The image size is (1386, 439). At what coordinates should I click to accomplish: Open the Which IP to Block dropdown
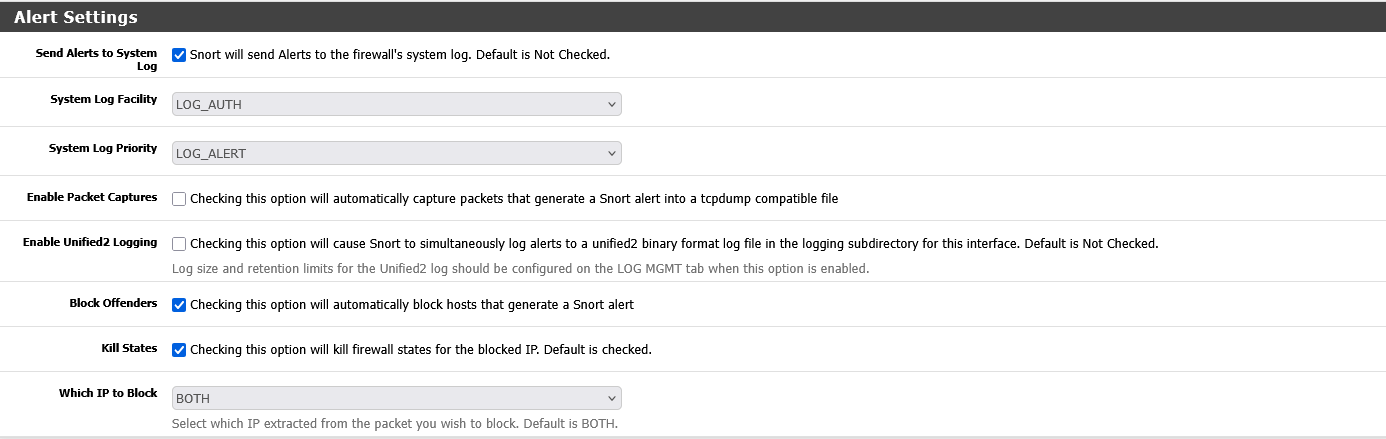click(x=396, y=398)
